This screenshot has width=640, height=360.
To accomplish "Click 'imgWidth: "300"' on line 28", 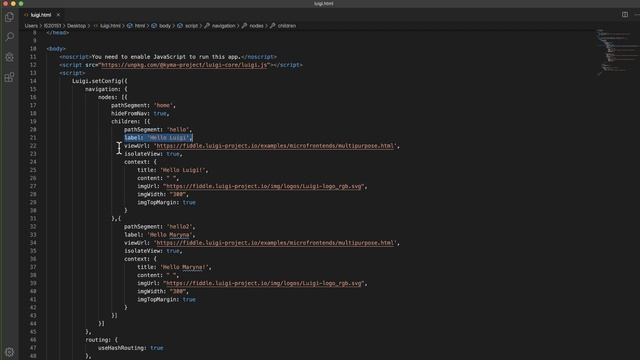I will tap(162, 194).
